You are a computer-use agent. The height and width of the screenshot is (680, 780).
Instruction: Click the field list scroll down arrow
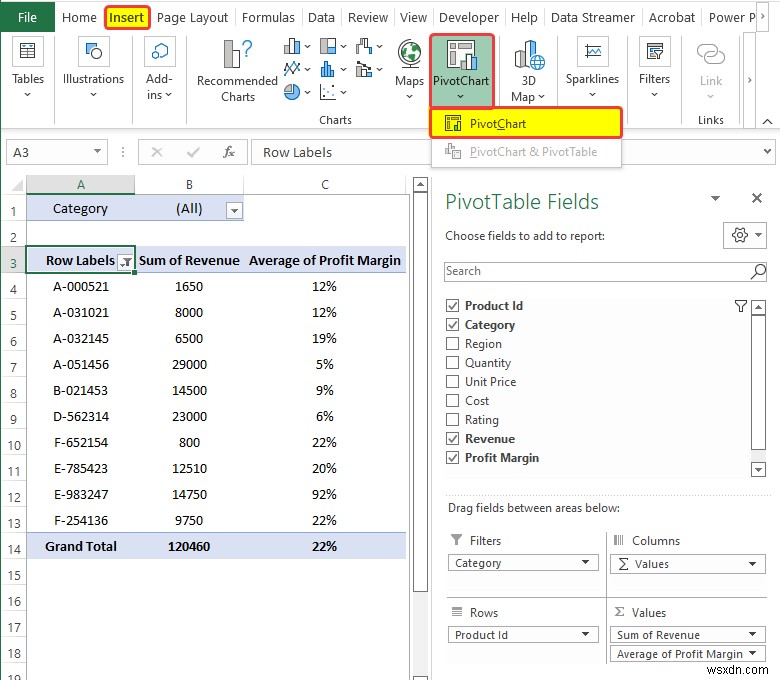click(758, 469)
